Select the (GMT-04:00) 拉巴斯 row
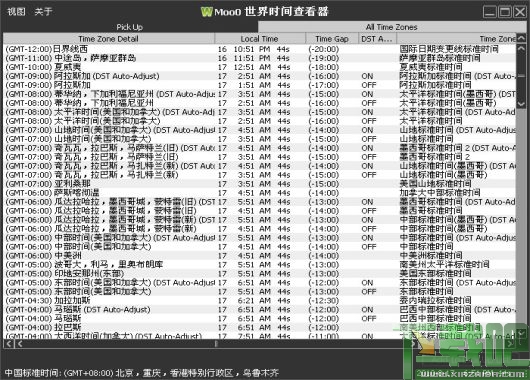Image resolution: width=530 pixels, height=380 pixels. tap(260, 328)
